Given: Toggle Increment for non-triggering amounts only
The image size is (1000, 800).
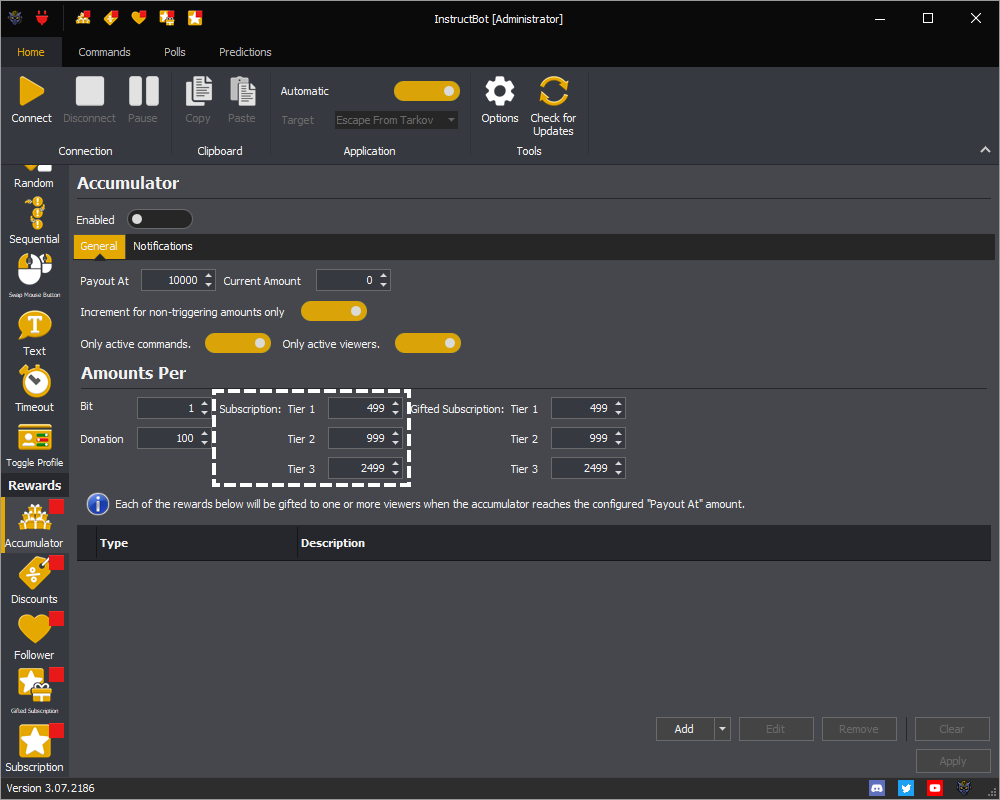Looking at the screenshot, I should click(x=334, y=311).
